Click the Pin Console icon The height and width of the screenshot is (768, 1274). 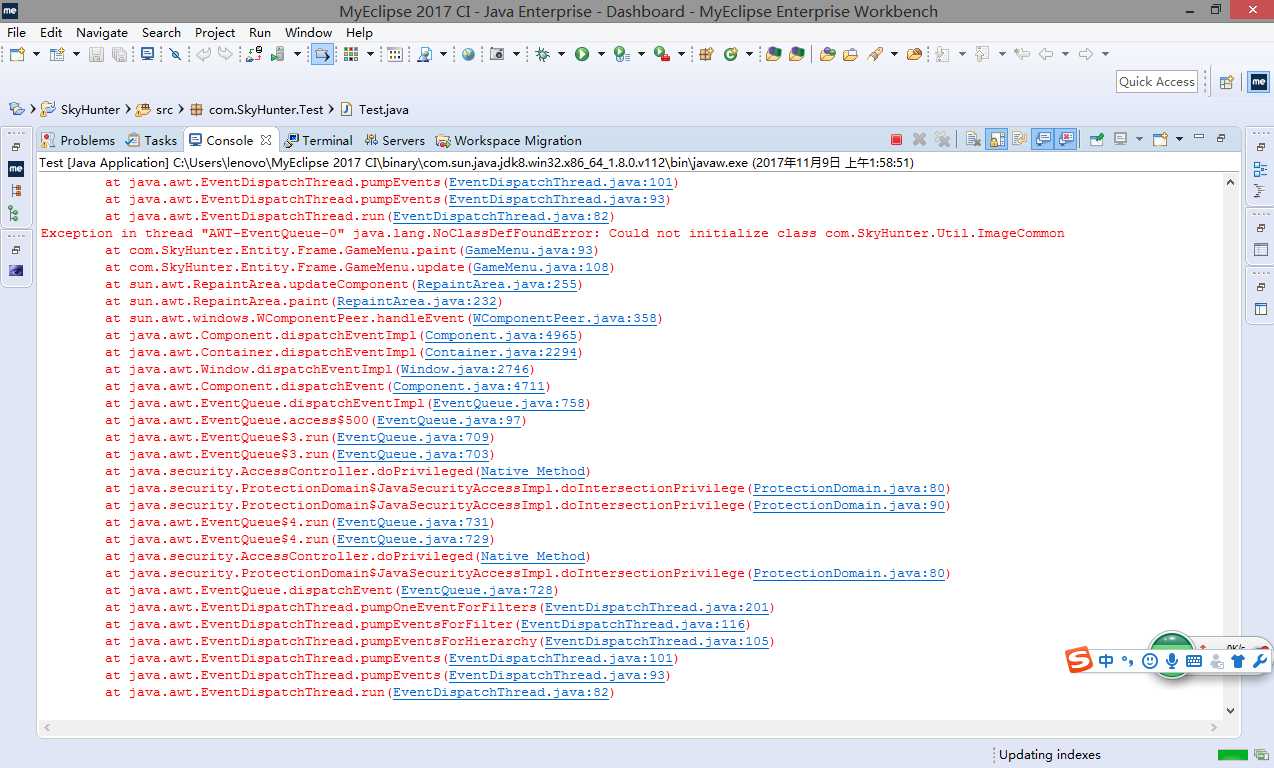pyautogui.click(x=1096, y=140)
